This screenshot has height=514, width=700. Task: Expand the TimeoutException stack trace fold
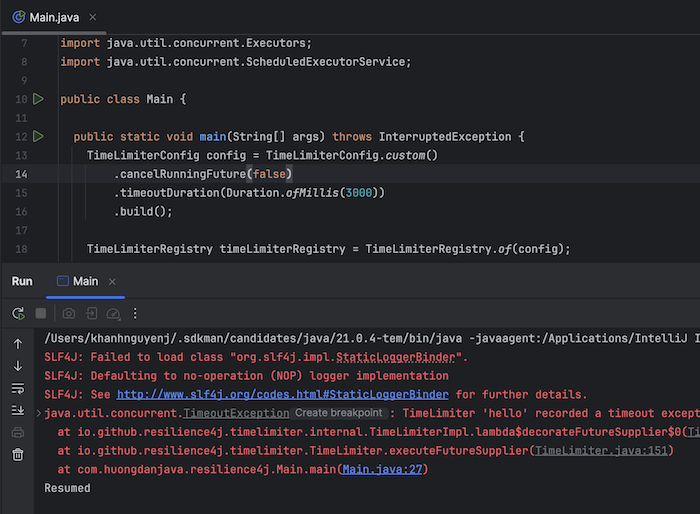tap(39, 414)
